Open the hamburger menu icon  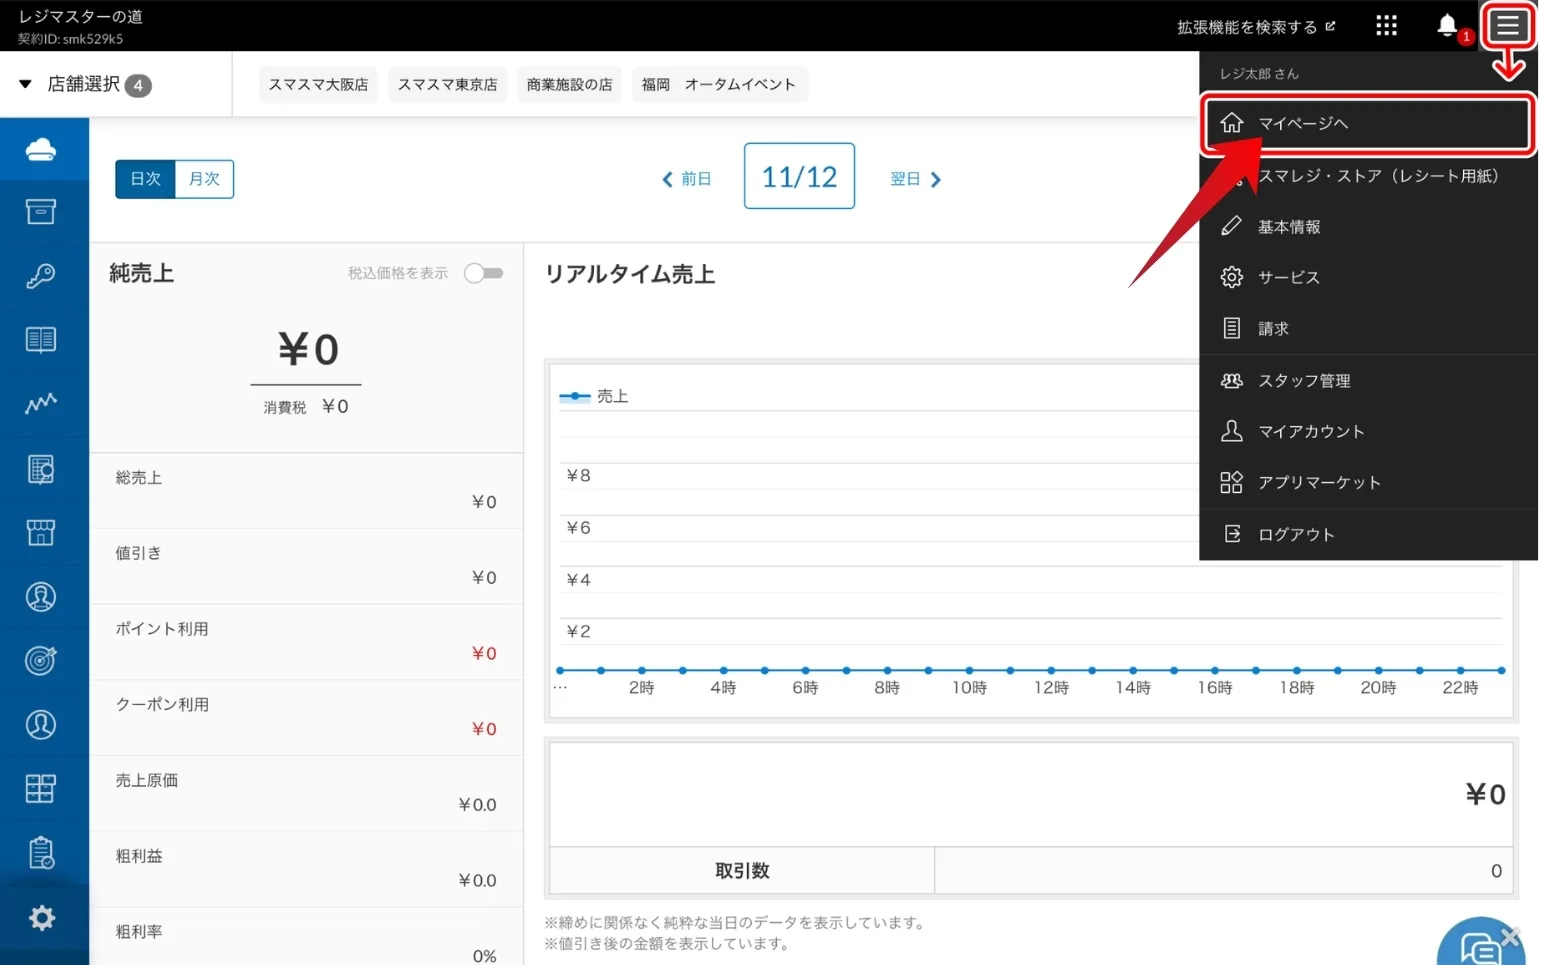click(1507, 25)
